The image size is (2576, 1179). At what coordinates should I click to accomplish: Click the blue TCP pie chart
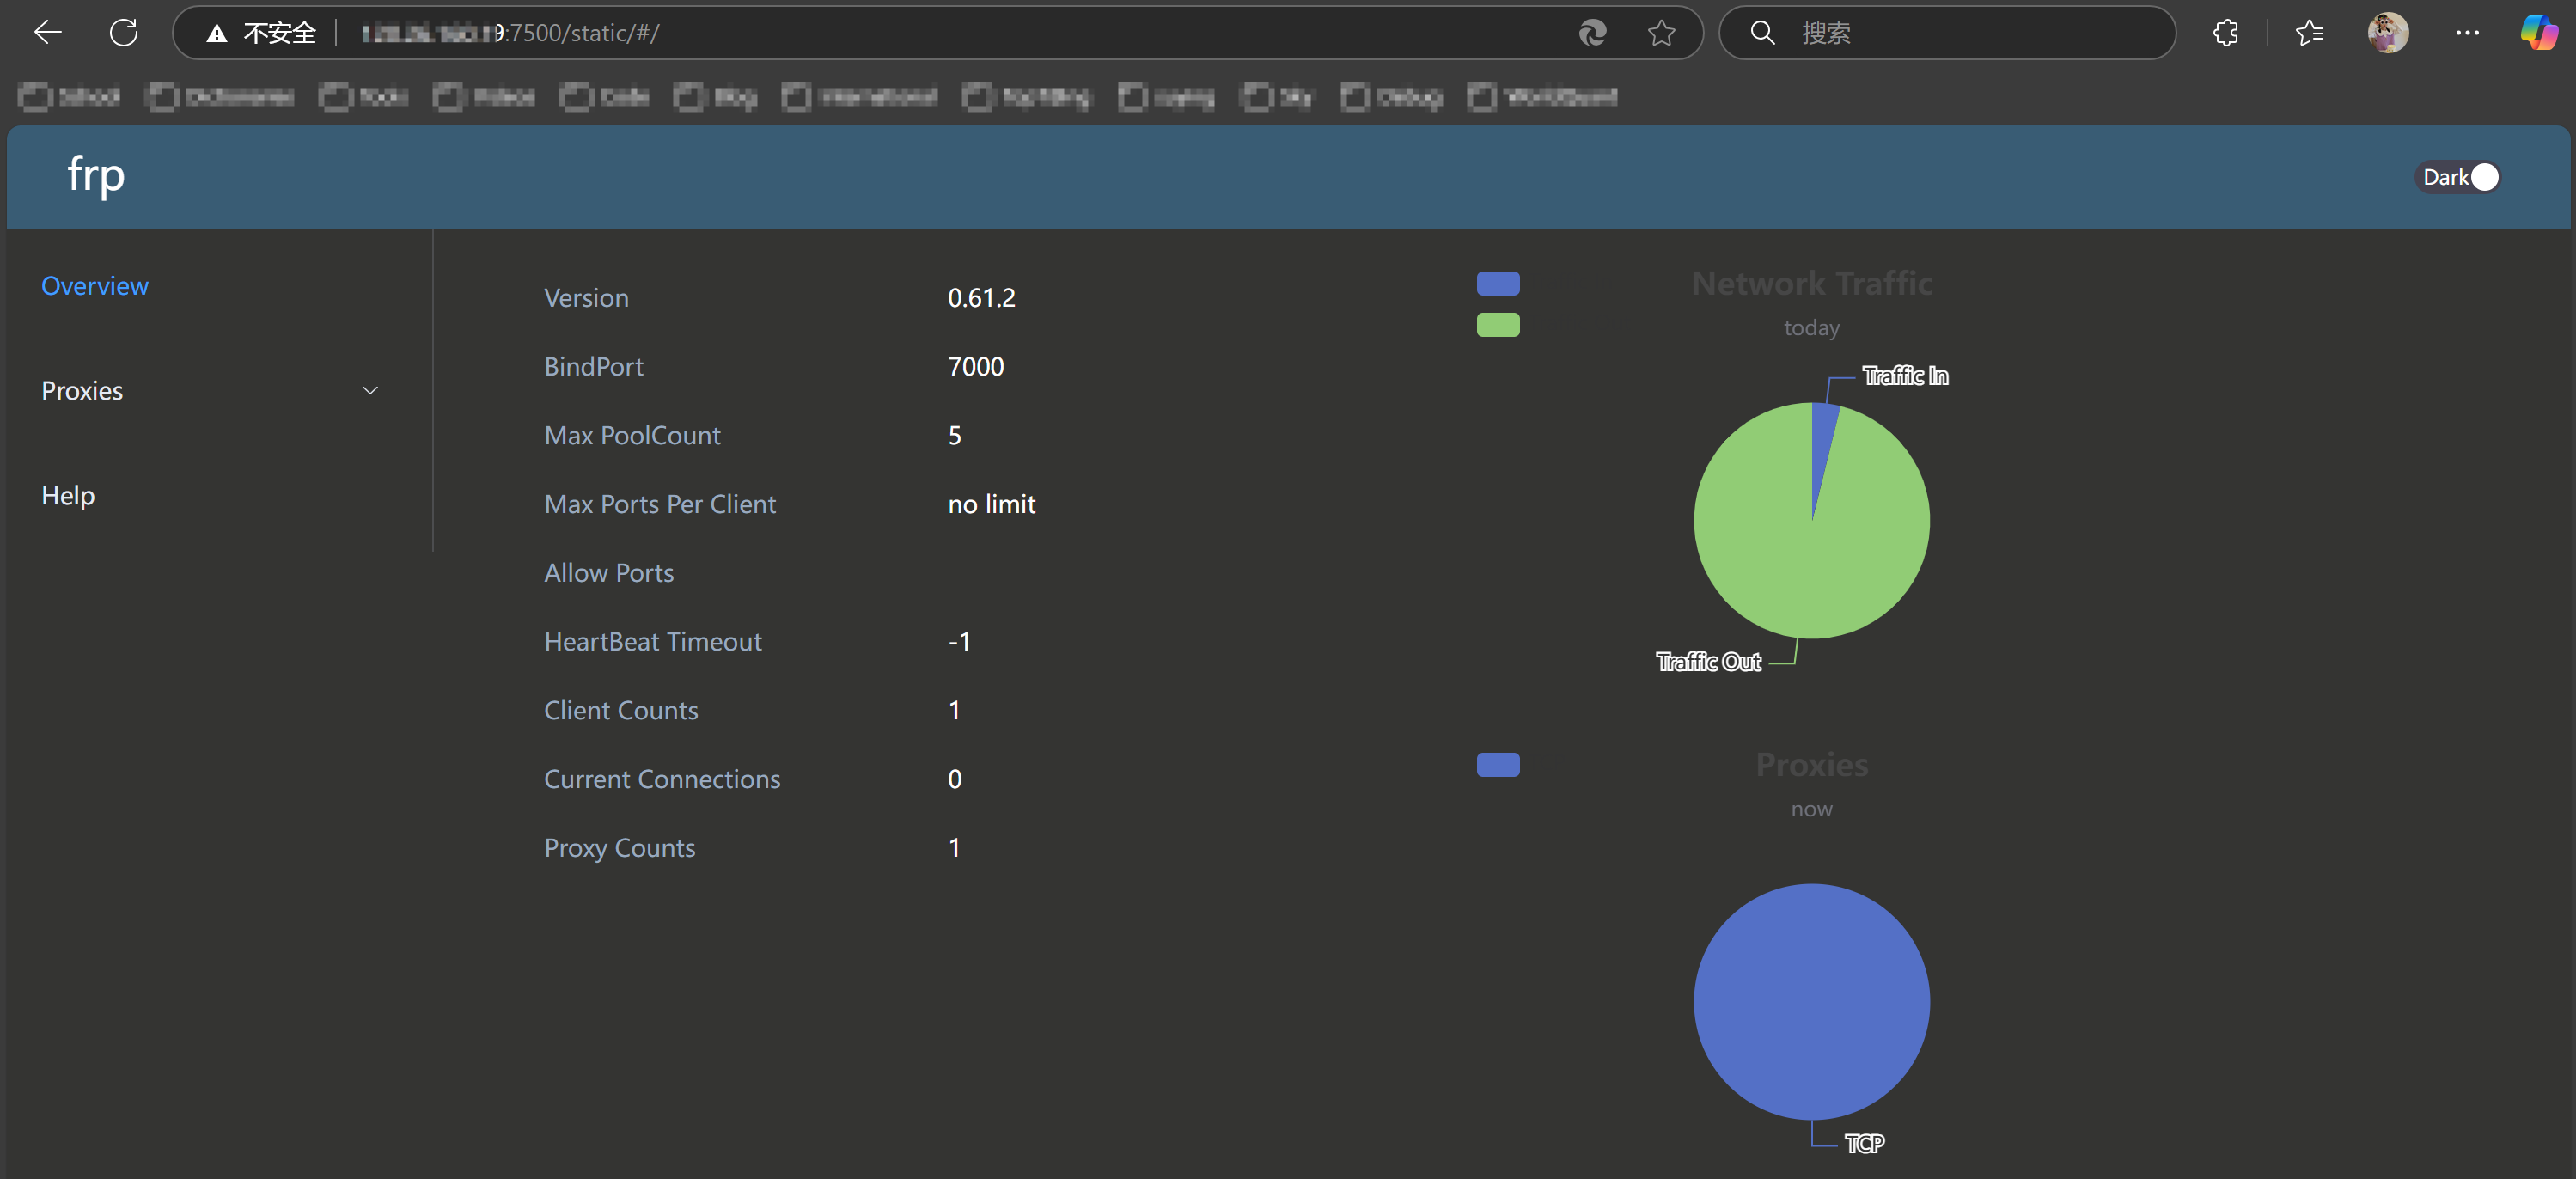[x=1812, y=1001]
